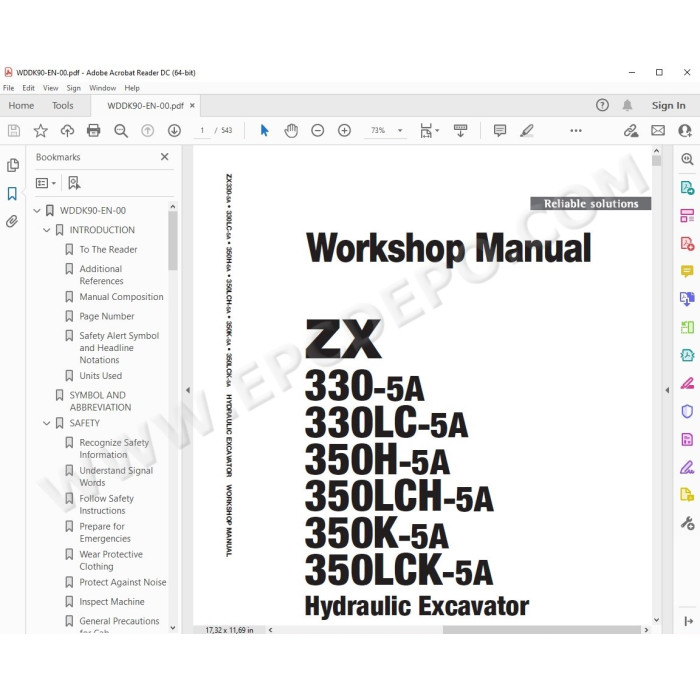Close the WDDK90-EN-00.pdf tab
700x700 pixels.
click(x=192, y=105)
